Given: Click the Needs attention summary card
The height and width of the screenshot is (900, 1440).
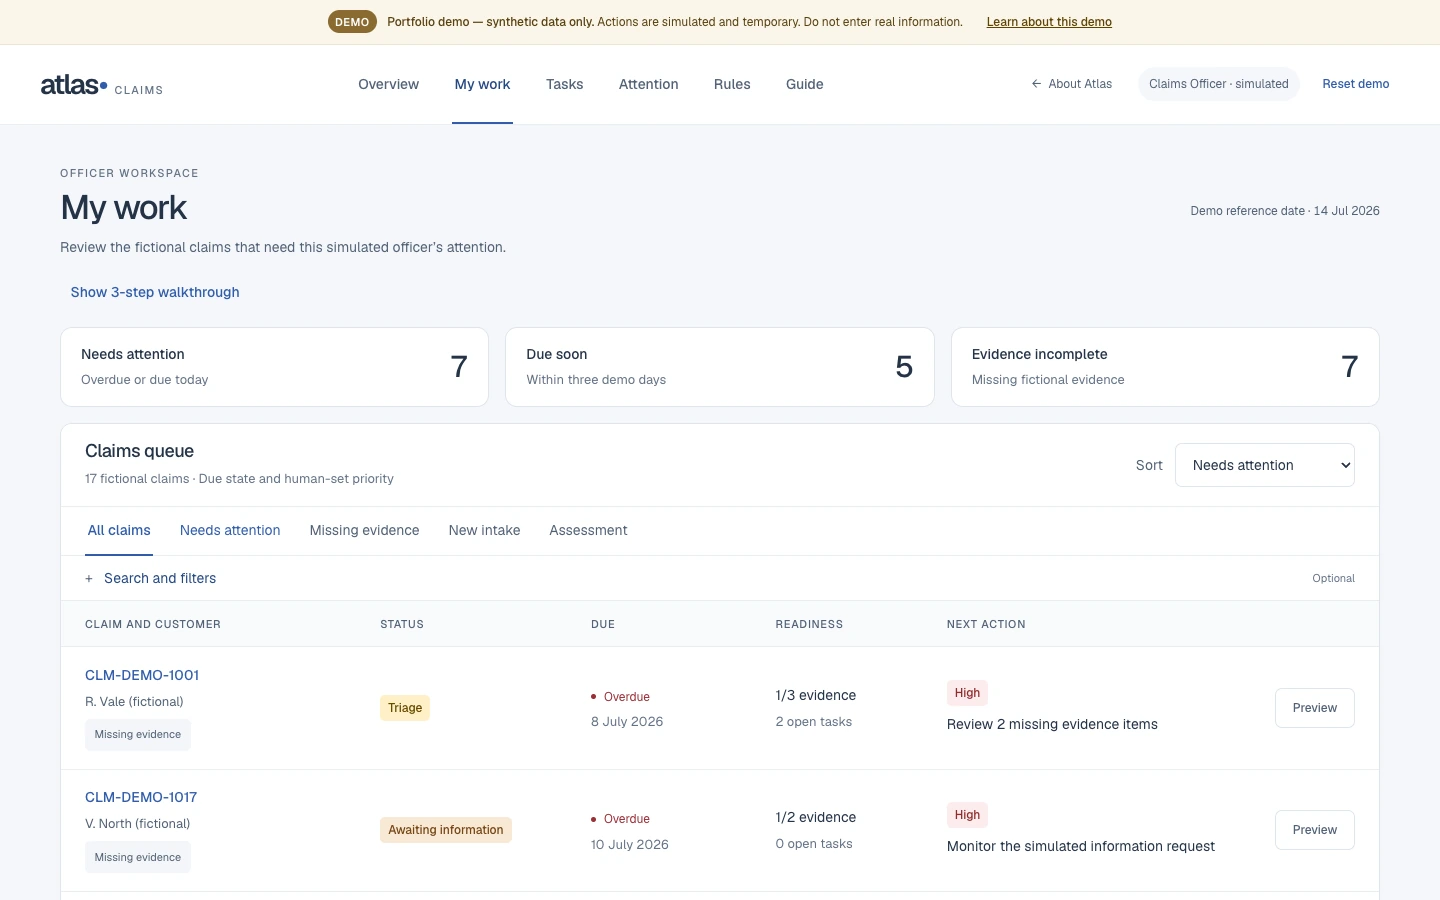Looking at the screenshot, I should [274, 367].
